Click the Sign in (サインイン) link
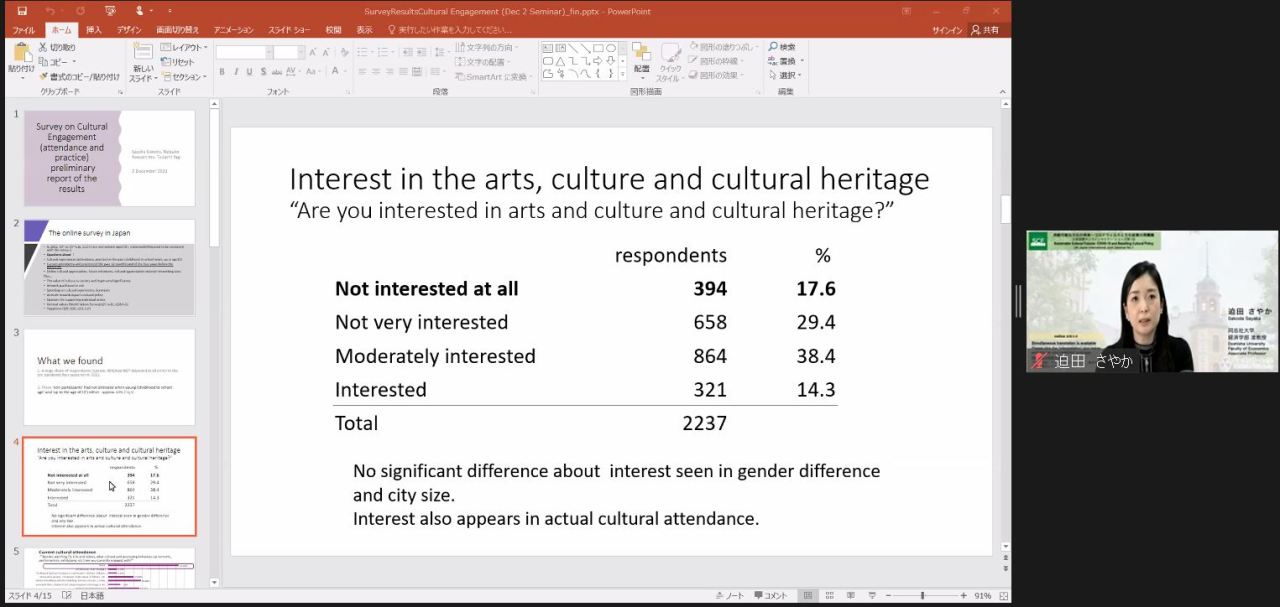This screenshot has width=1280, height=607. click(x=946, y=30)
